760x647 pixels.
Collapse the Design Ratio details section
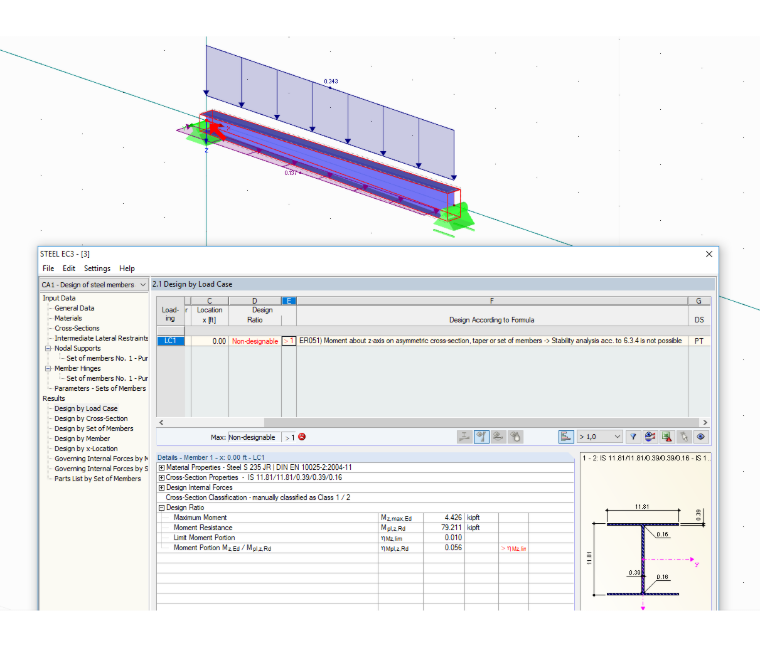(162, 507)
